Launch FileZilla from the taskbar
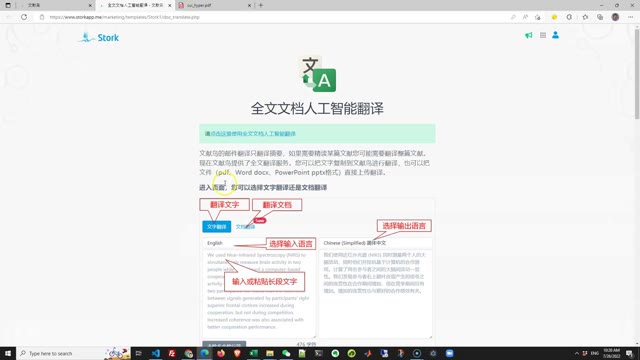640x360 pixels. point(172,353)
